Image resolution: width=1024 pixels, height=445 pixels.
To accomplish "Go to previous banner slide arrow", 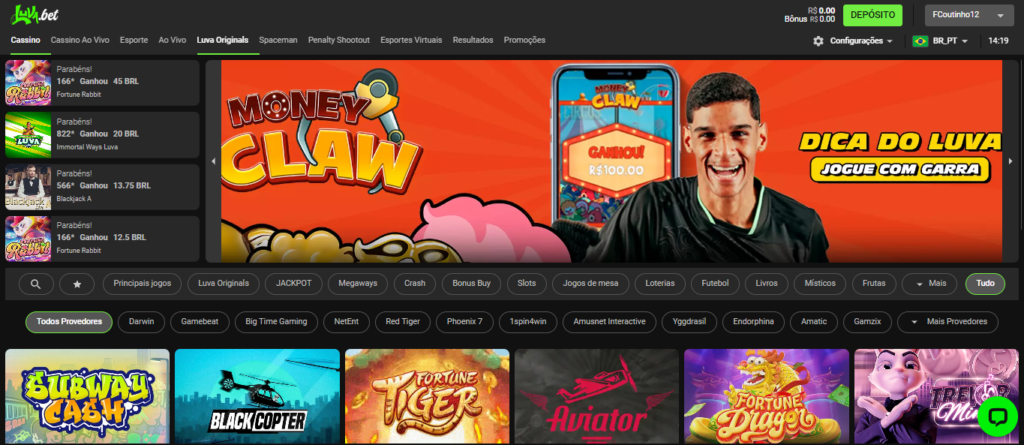I will click(x=212, y=161).
